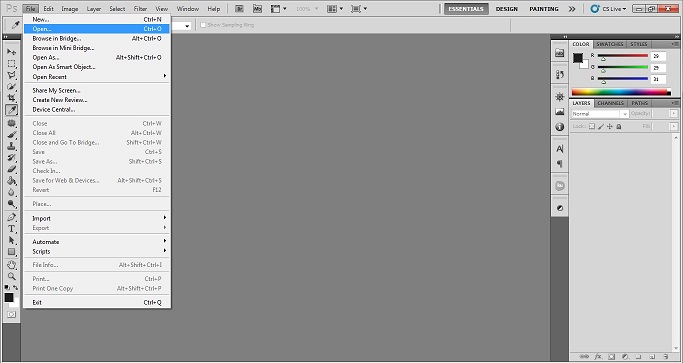Switch to the Channels tab
The height and width of the screenshot is (363, 683).
(610, 103)
